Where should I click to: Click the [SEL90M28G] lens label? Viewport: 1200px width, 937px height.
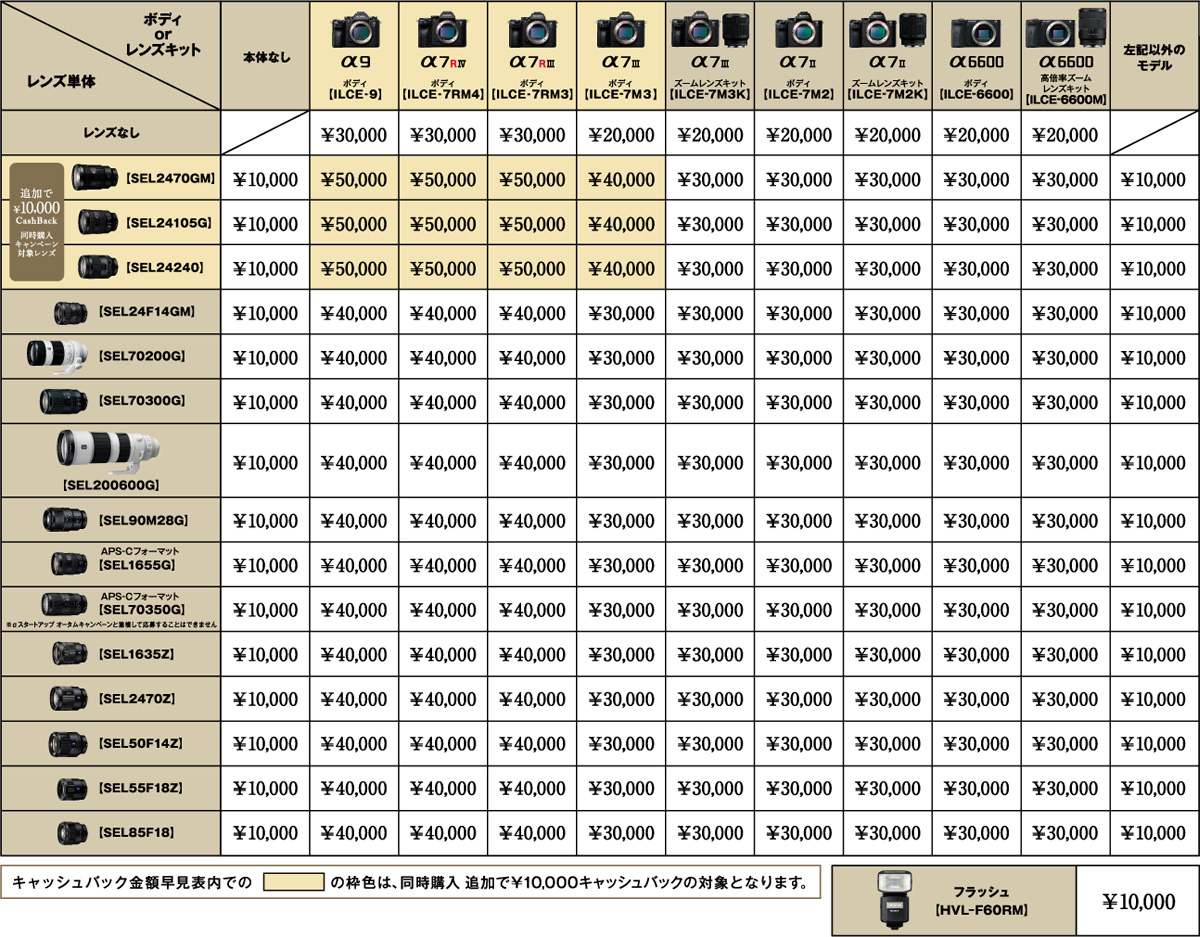point(143,519)
